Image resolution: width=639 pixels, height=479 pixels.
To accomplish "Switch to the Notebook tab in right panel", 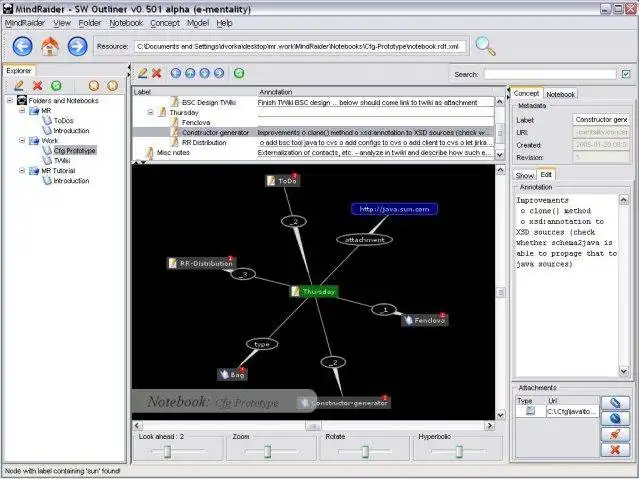I will (x=560, y=94).
